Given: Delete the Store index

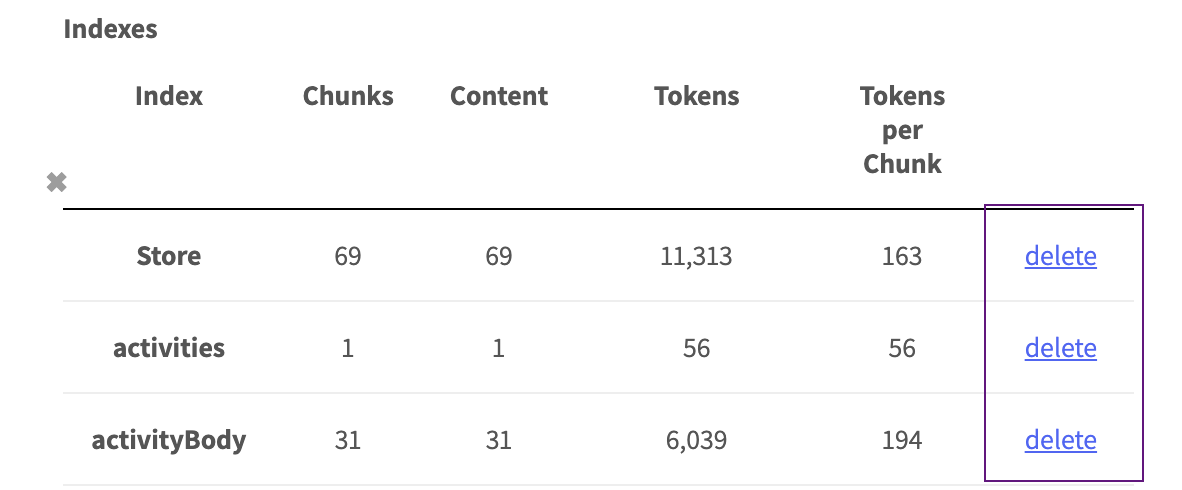Looking at the screenshot, I should [1060, 256].
